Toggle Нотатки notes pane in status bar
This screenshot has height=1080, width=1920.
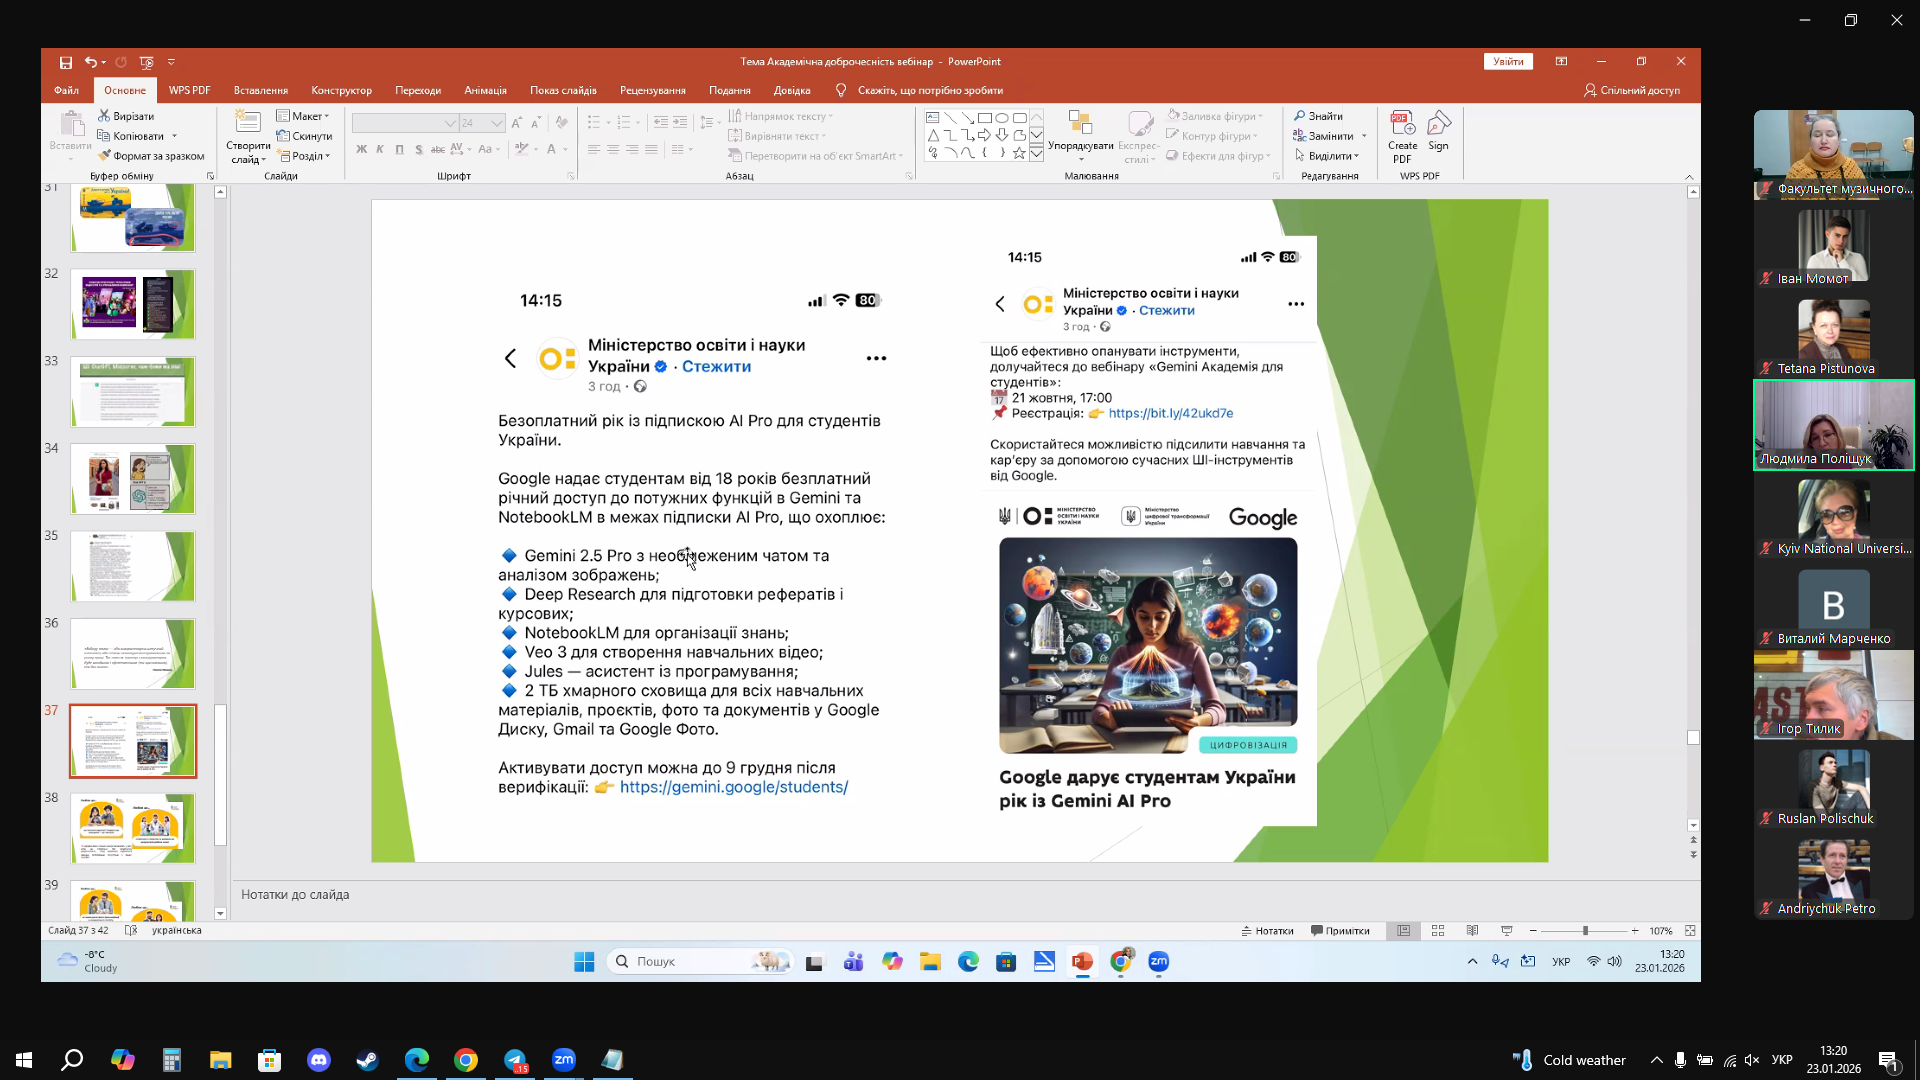pos(1267,931)
